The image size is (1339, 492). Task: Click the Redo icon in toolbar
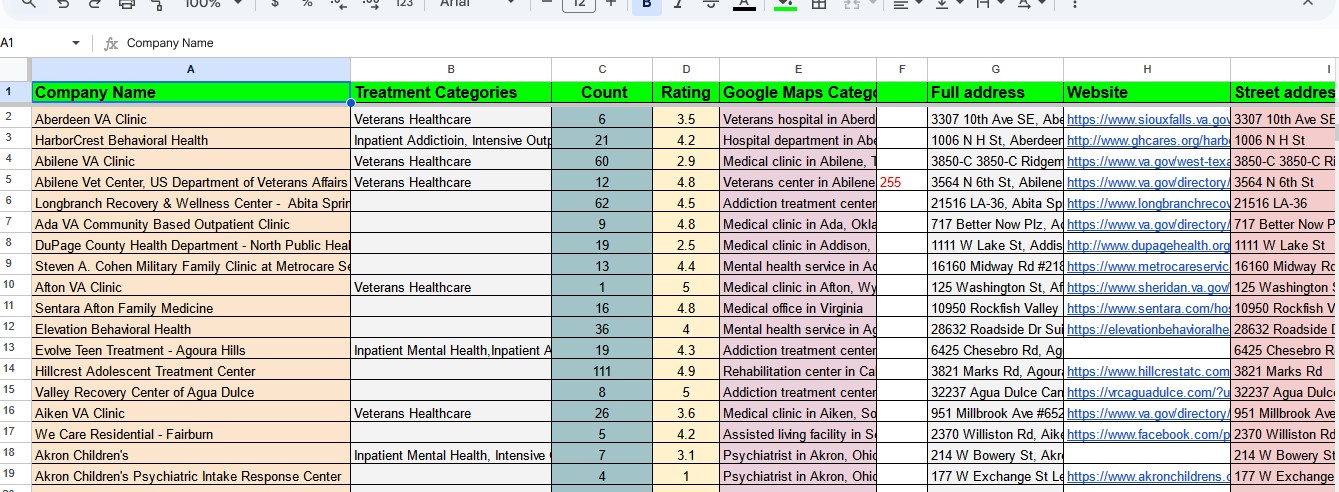click(95, 3)
